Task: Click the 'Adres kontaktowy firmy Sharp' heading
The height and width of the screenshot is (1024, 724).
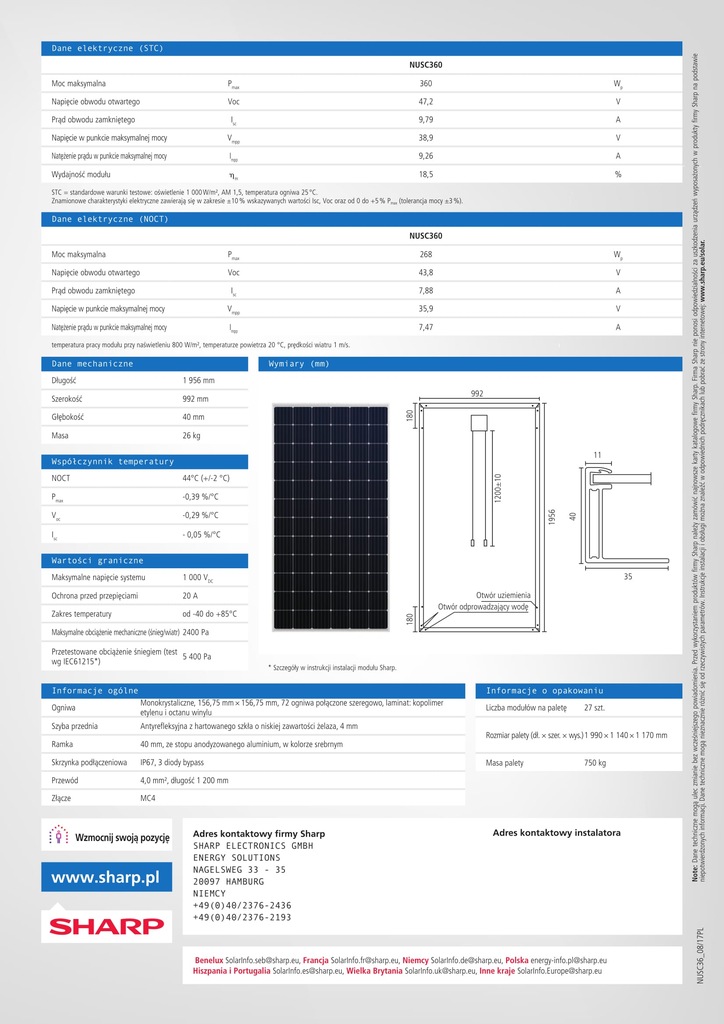Action: click(x=259, y=834)
